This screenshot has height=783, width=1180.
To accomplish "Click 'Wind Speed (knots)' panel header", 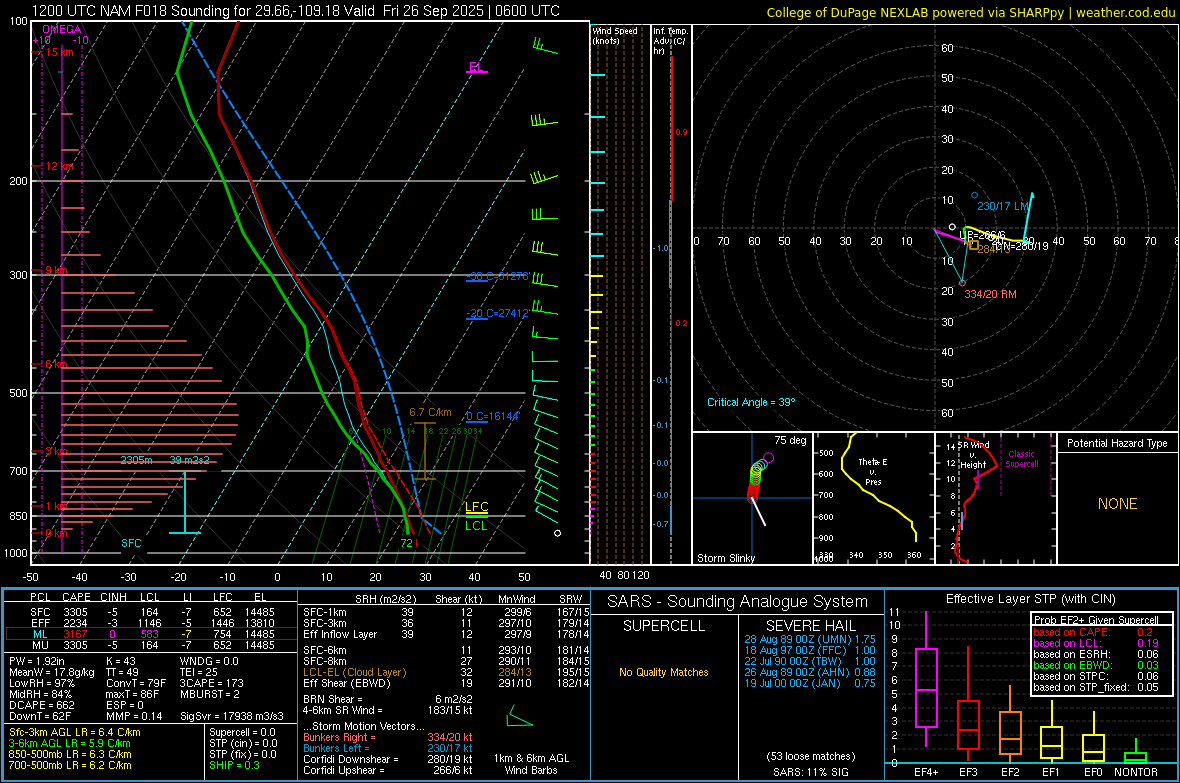I will pyautogui.click(x=614, y=35).
